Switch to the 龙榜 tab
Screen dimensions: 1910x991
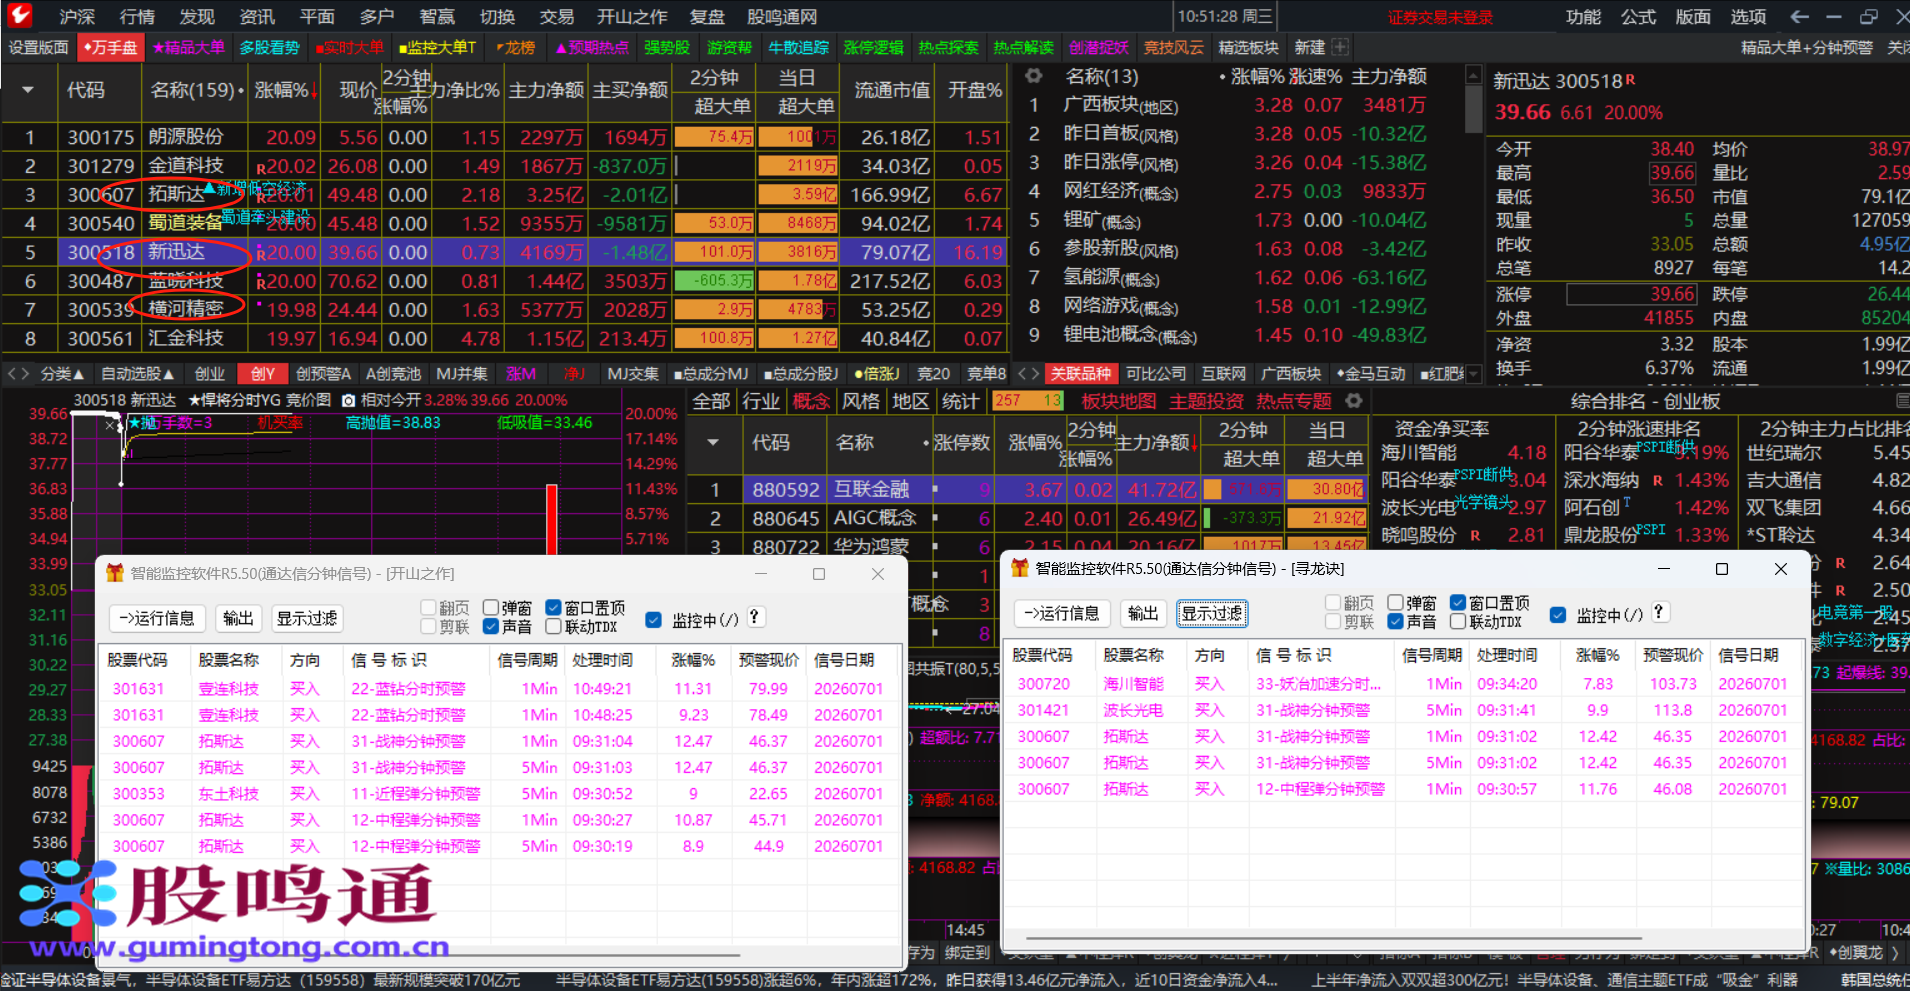click(516, 47)
